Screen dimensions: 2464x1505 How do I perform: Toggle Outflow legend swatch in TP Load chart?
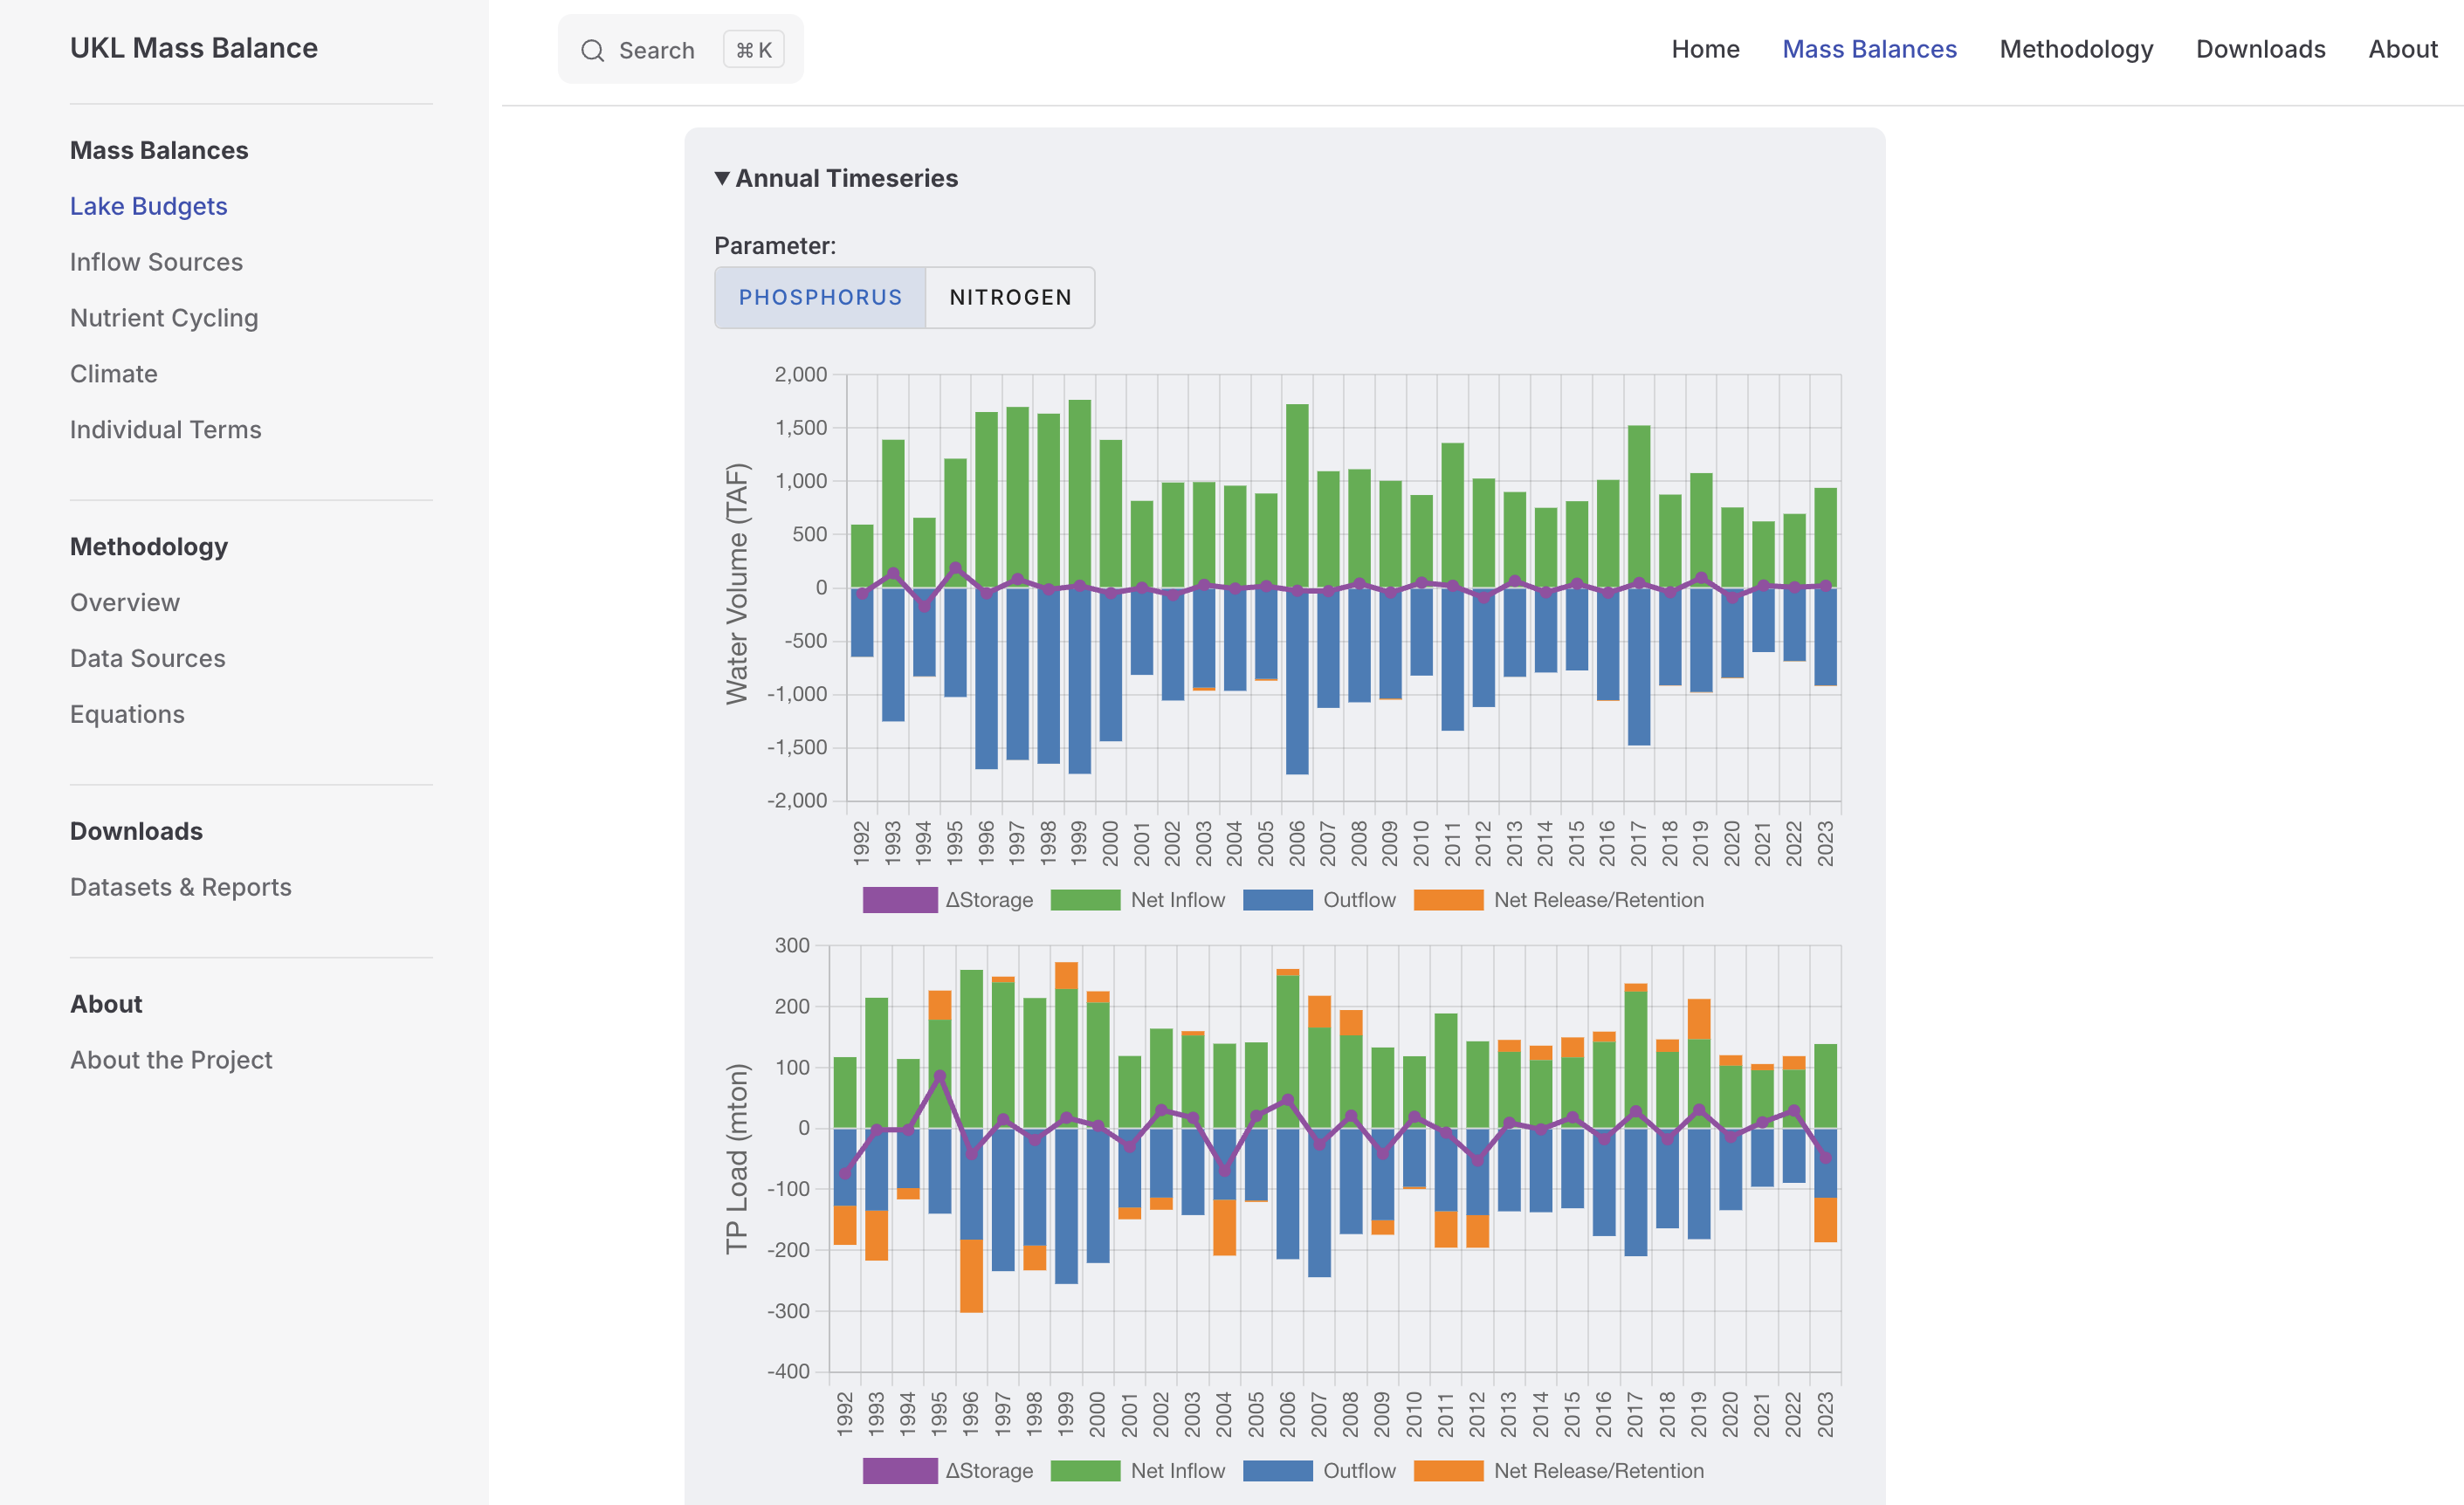[x=1277, y=1471]
